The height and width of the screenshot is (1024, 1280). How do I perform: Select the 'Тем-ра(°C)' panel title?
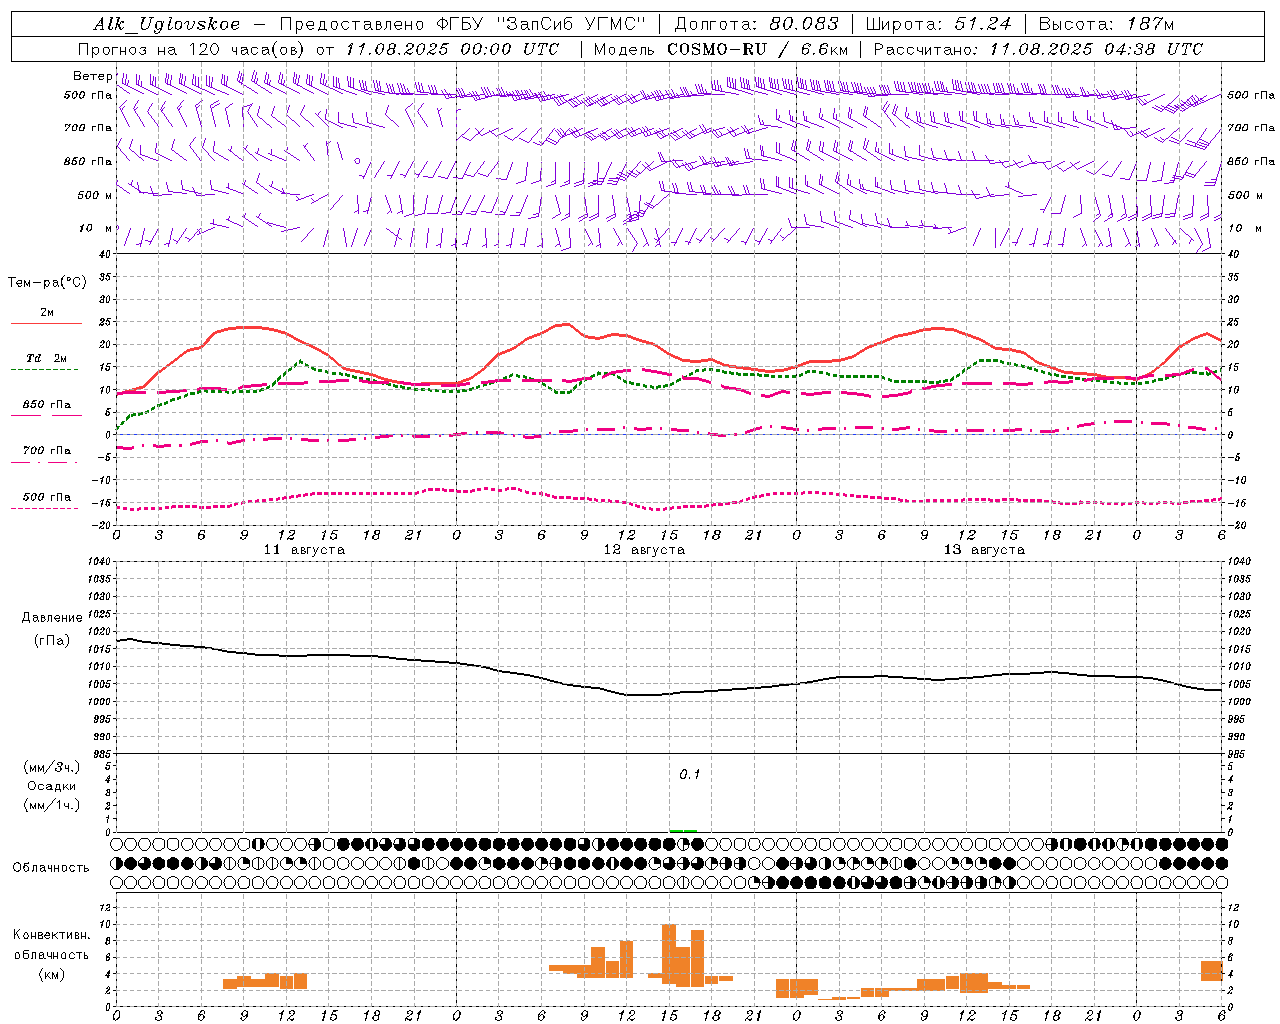[x=47, y=283]
